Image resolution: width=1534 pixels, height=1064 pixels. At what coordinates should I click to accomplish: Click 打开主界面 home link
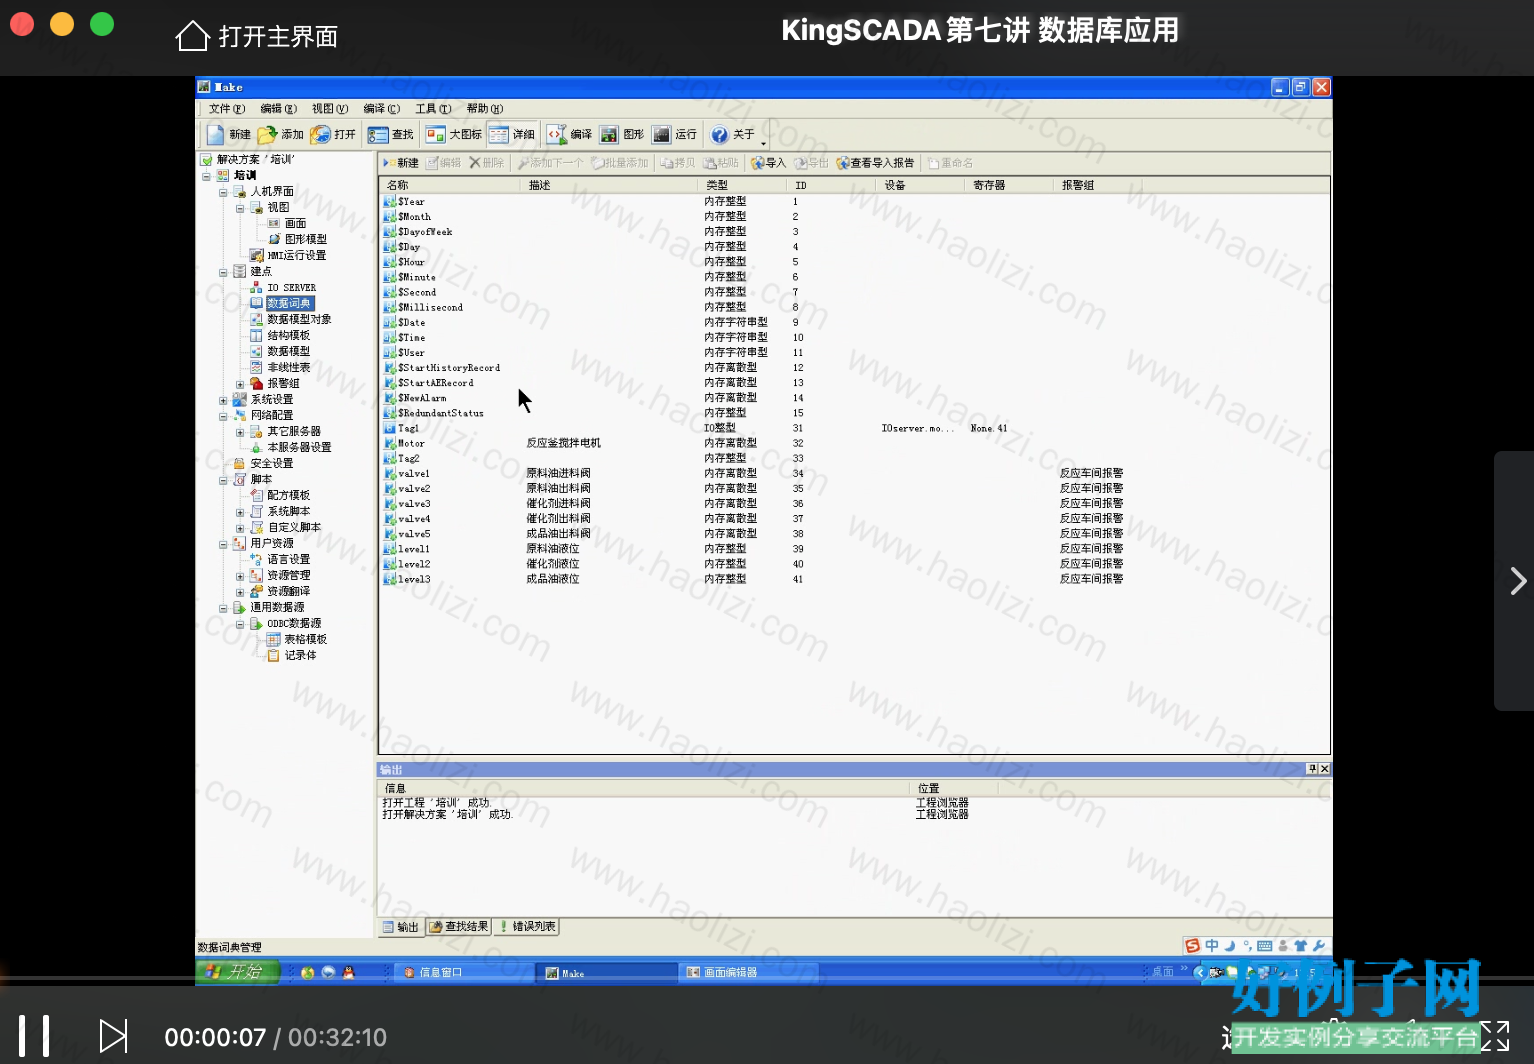click(257, 36)
